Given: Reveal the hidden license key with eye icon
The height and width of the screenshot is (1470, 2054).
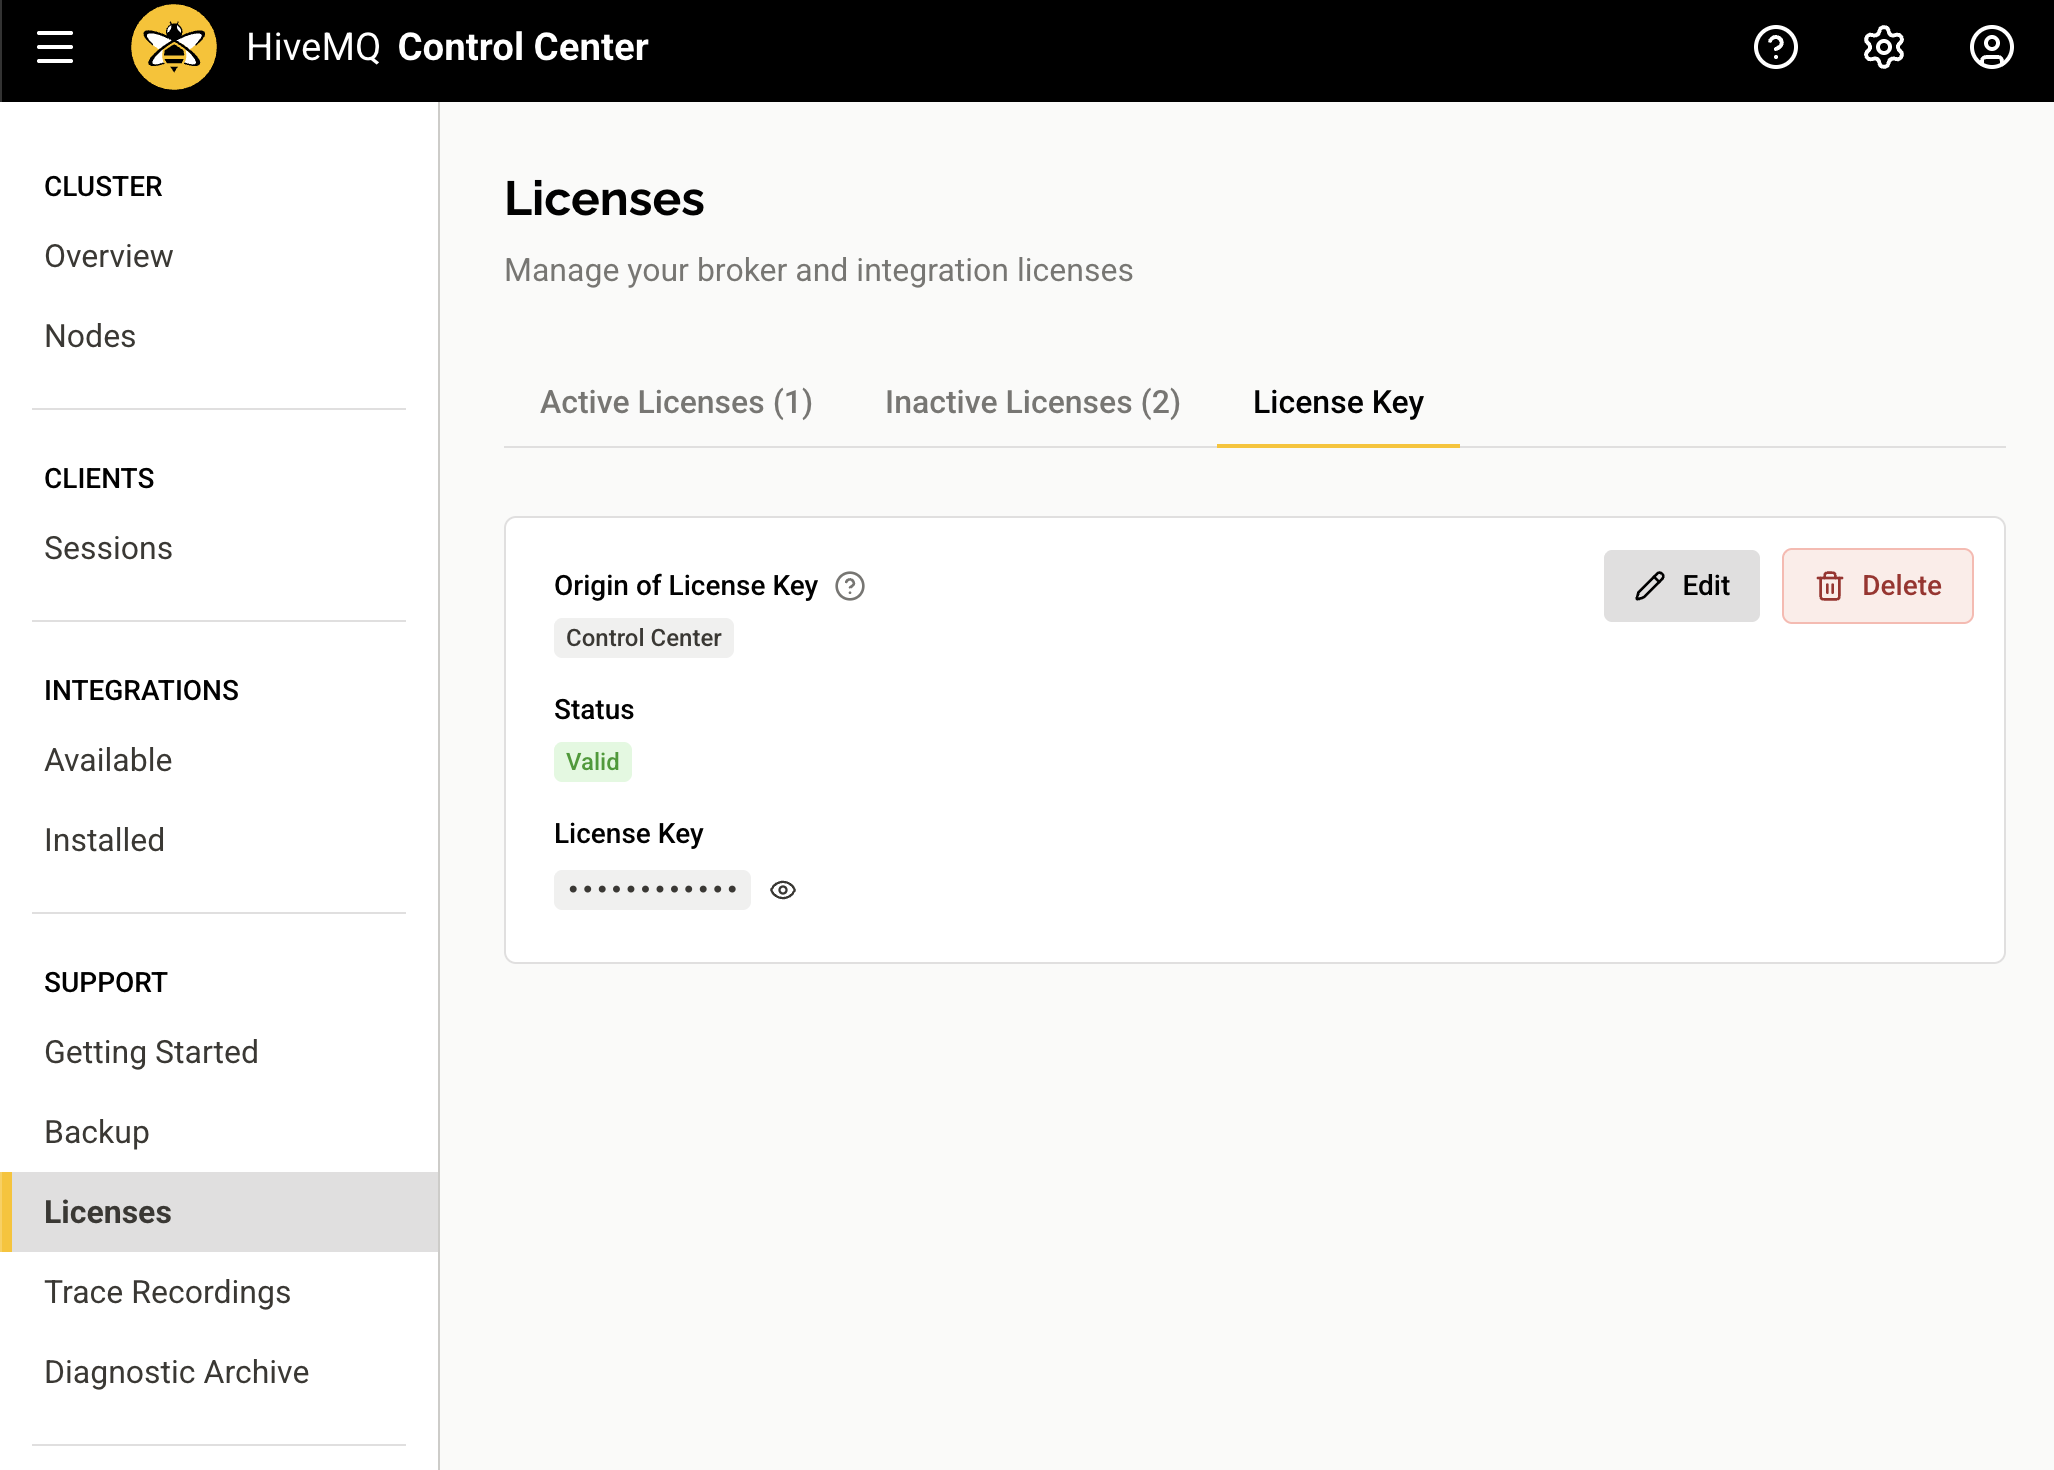Looking at the screenshot, I should pyautogui.click(x=783, y=890).
